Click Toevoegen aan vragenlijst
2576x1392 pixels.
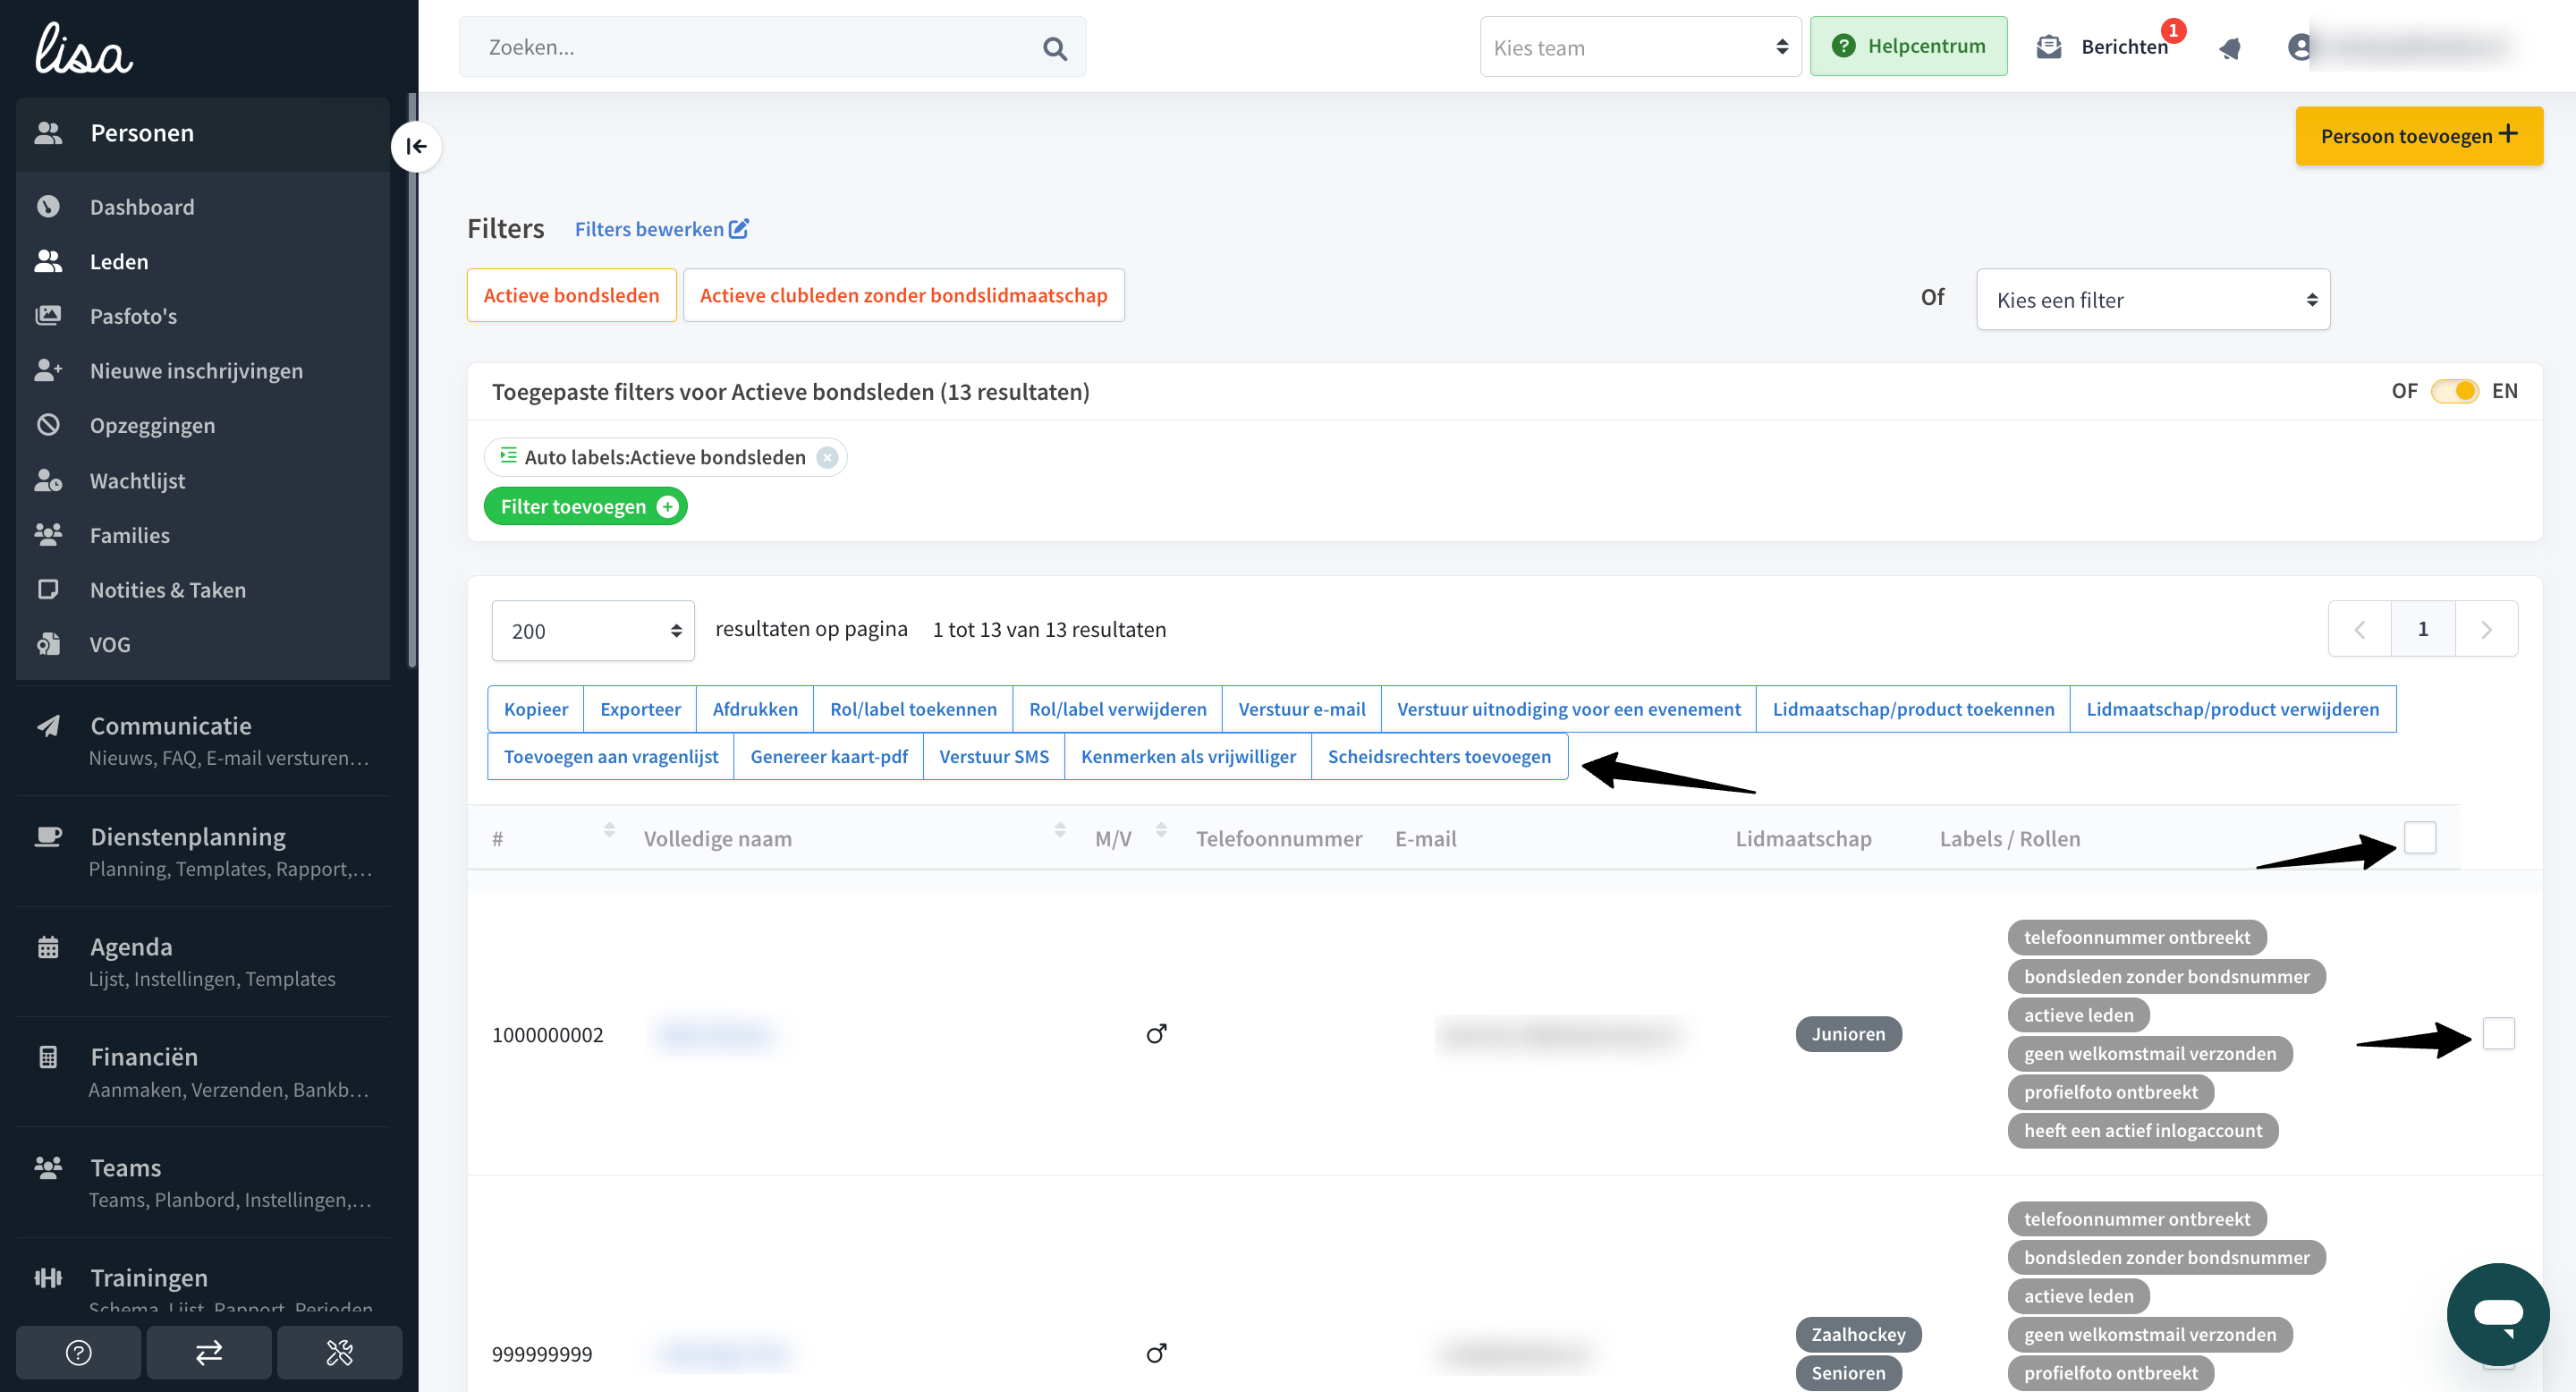click(x=611, y=757)
